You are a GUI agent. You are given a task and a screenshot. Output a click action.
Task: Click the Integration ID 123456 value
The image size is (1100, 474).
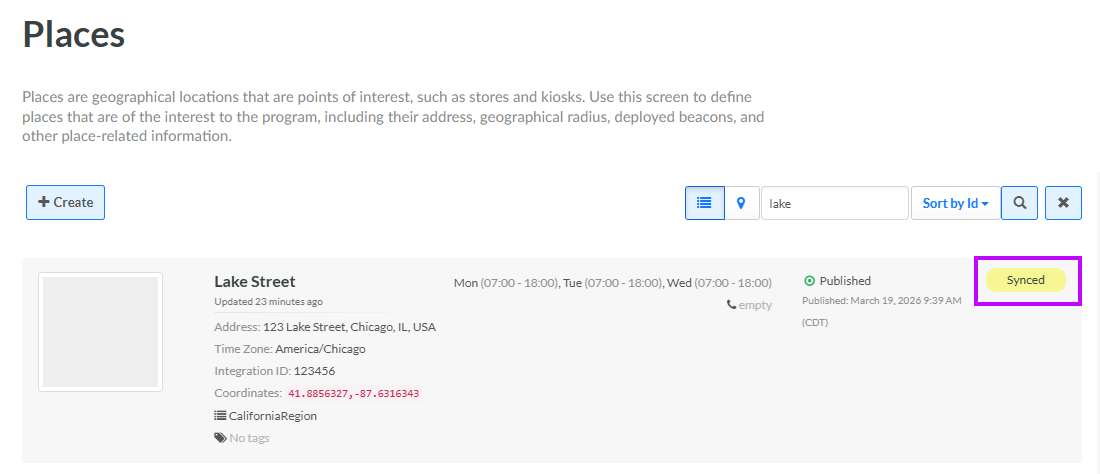pyautogui.click(x=314, y=371)
